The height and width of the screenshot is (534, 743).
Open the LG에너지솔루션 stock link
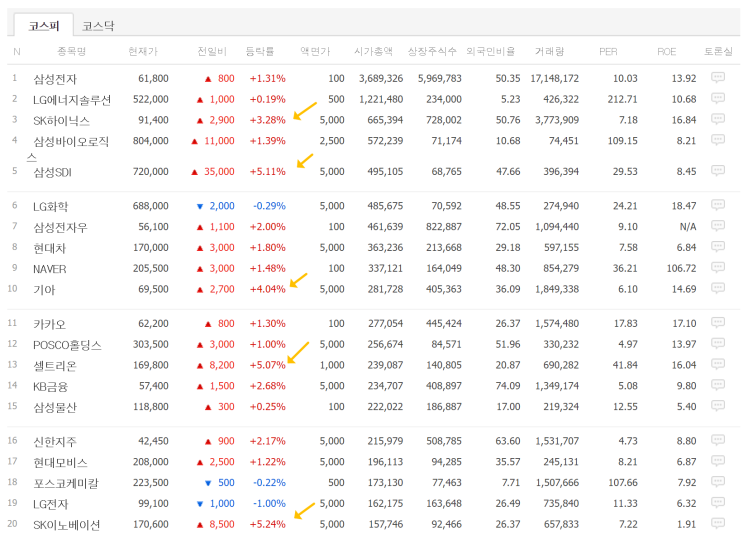72,100
